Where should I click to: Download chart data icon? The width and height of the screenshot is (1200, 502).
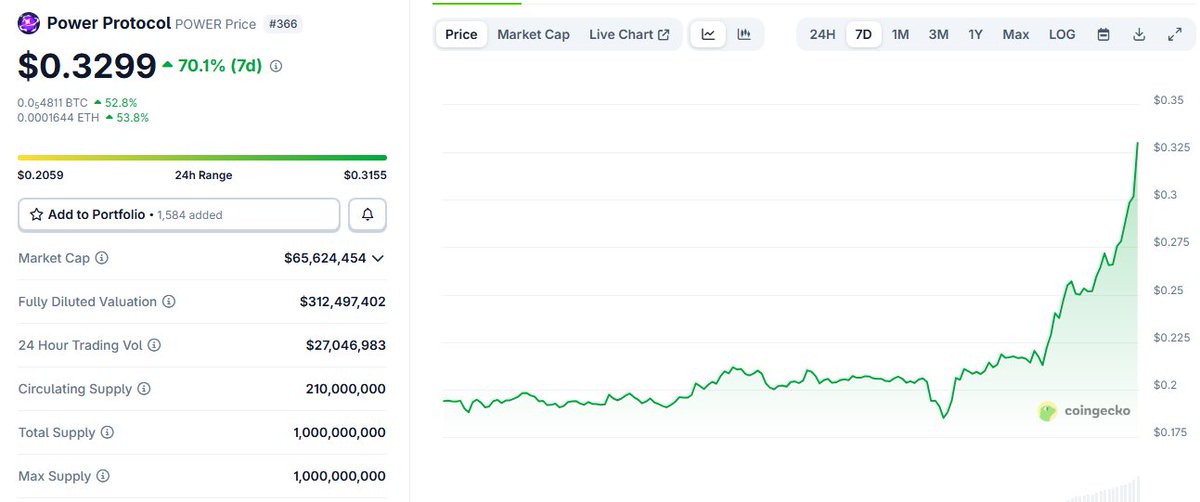[x=1139, y=34]
